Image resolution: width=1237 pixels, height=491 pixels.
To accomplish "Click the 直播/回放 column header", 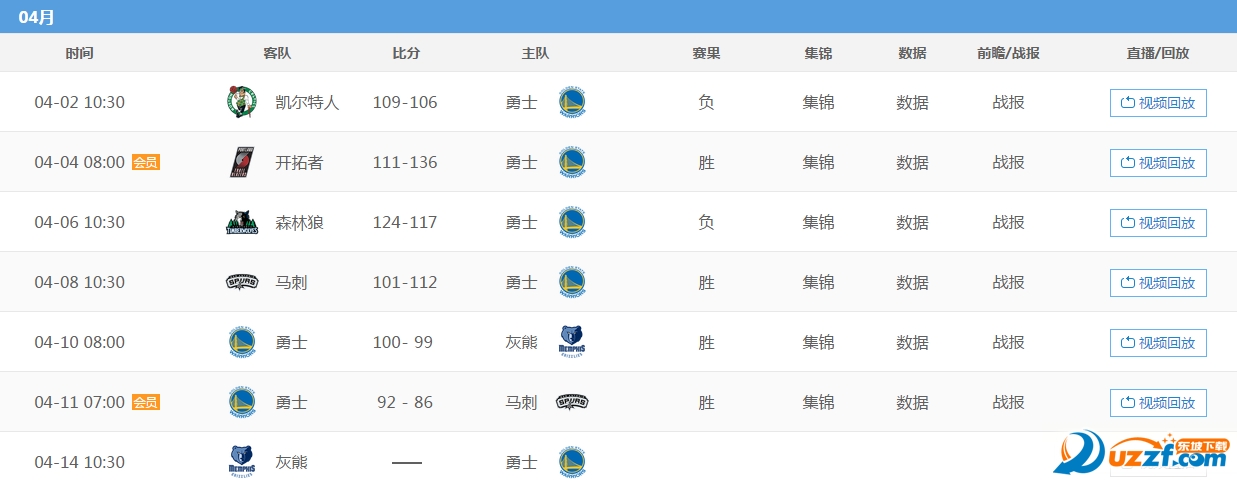I will point(1158,53).
